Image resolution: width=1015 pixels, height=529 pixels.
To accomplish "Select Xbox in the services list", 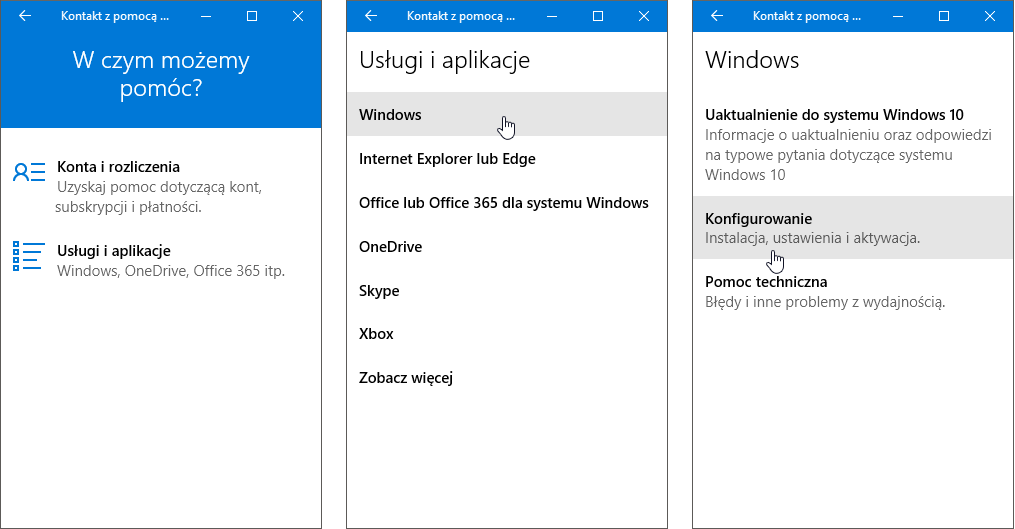I will pyautogui.click(x=507, y=334).
